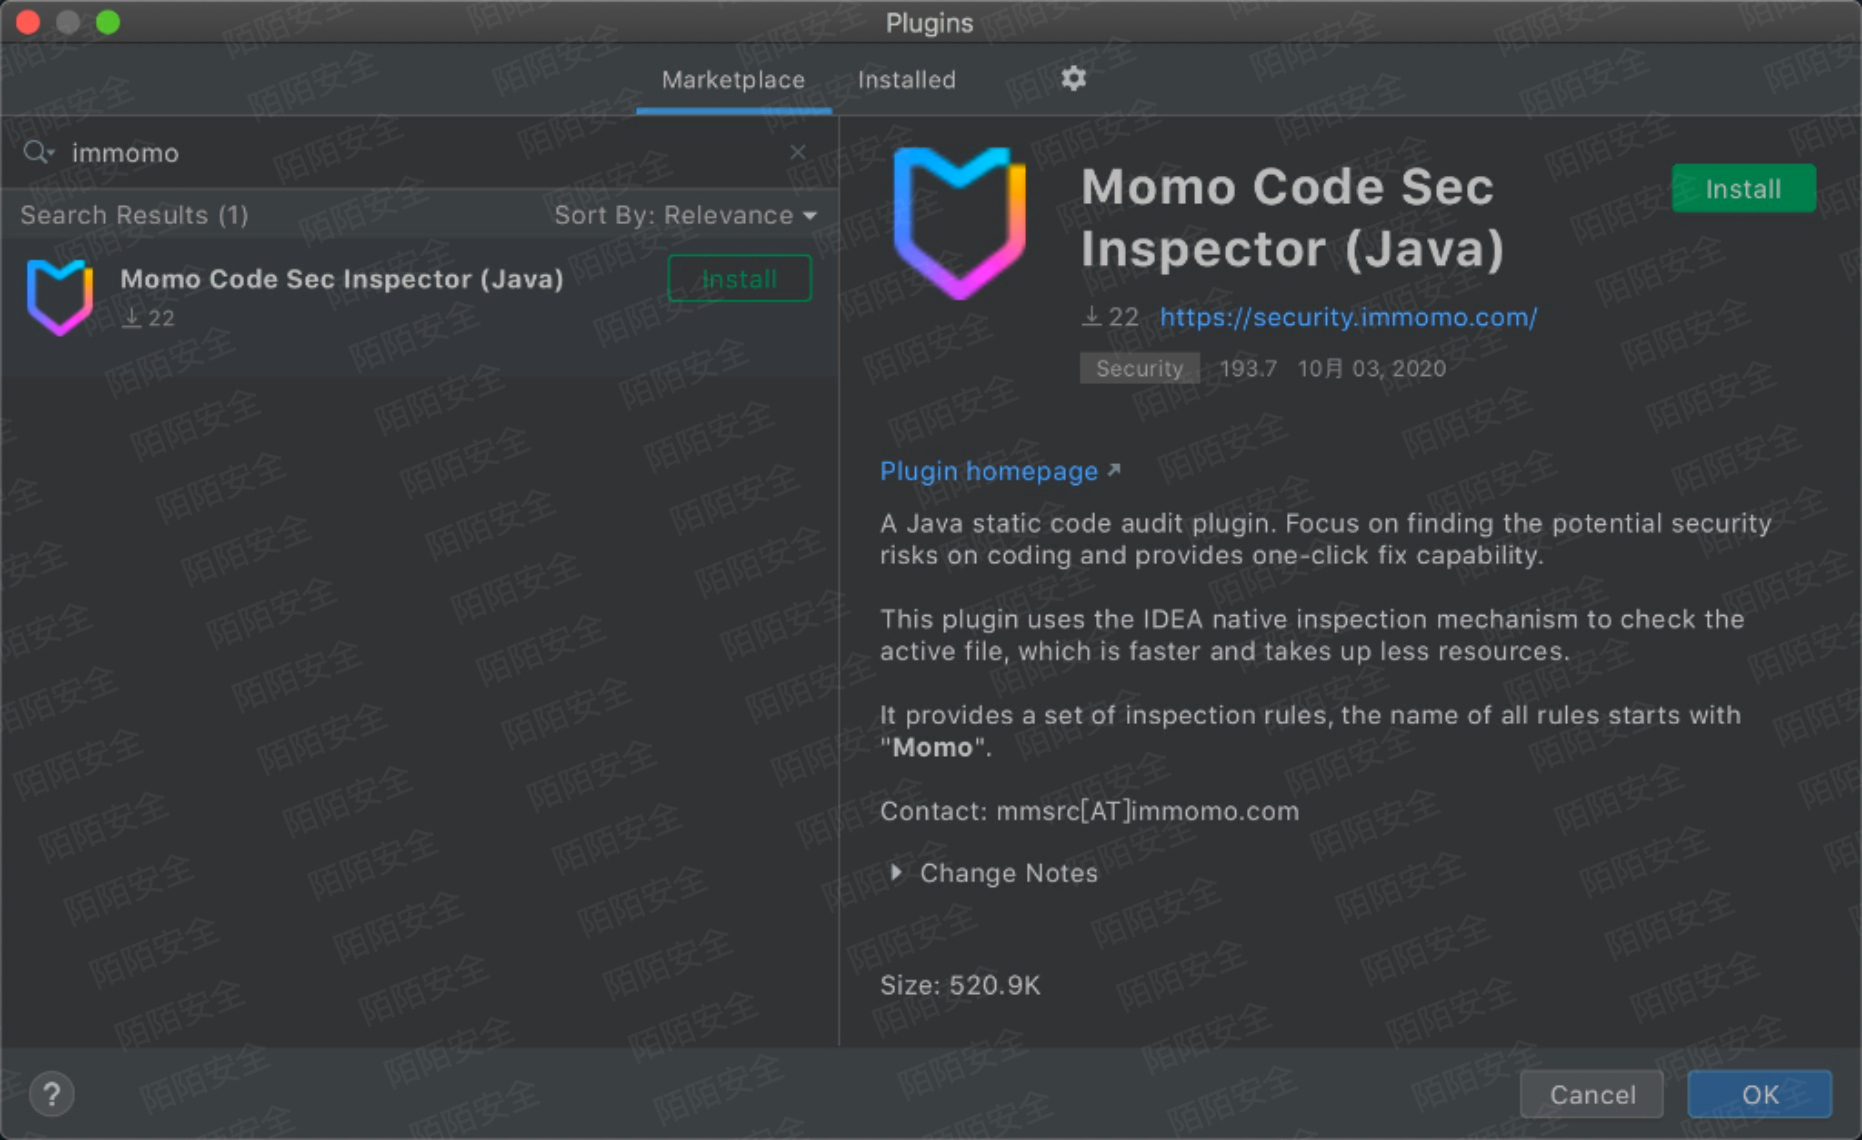
Task: Open the help question mark button
Action: click(x=51, y=1094)
